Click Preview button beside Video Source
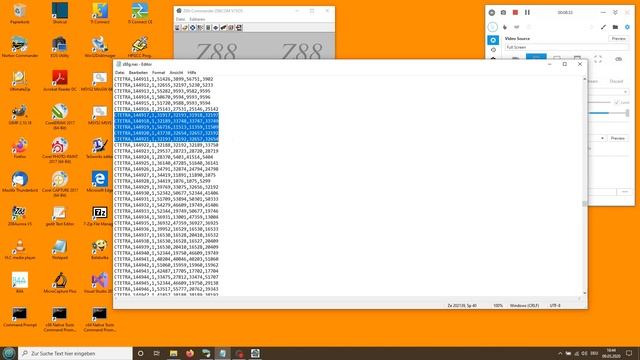The height and width of the screenshot is (360, 640). [x=618, y=38]
